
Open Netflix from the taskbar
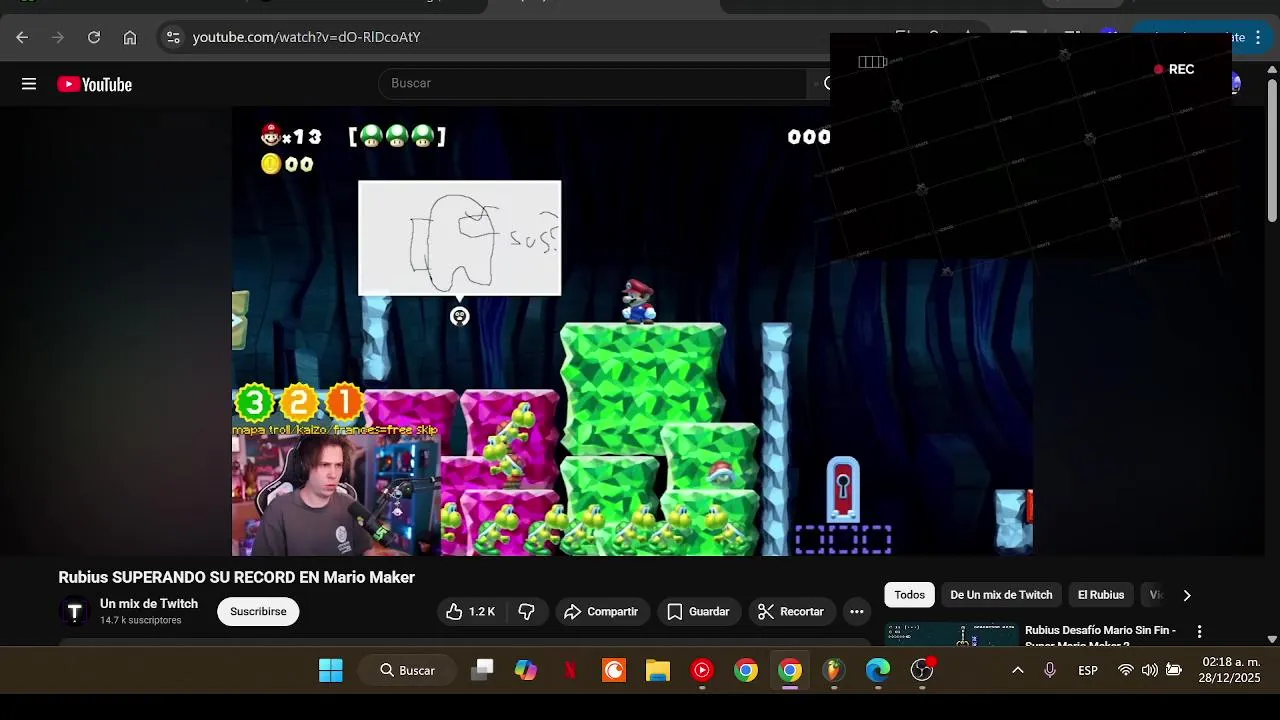point(570,671)
